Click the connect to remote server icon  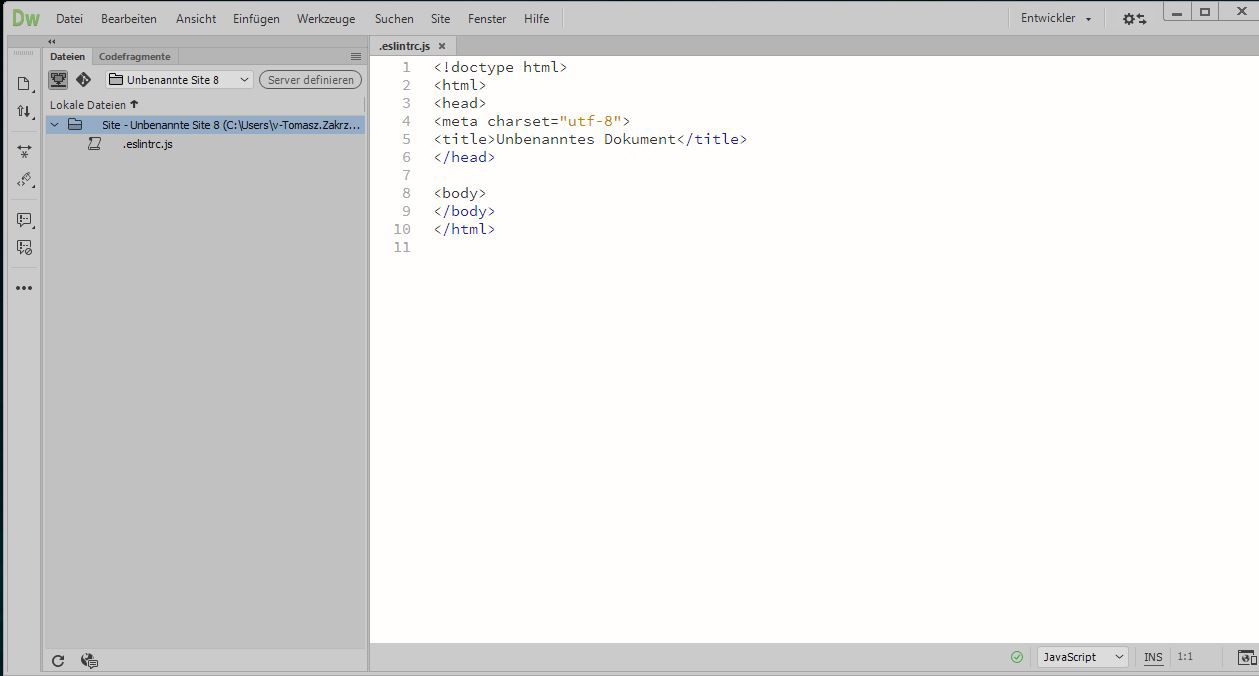click(58, 79)
